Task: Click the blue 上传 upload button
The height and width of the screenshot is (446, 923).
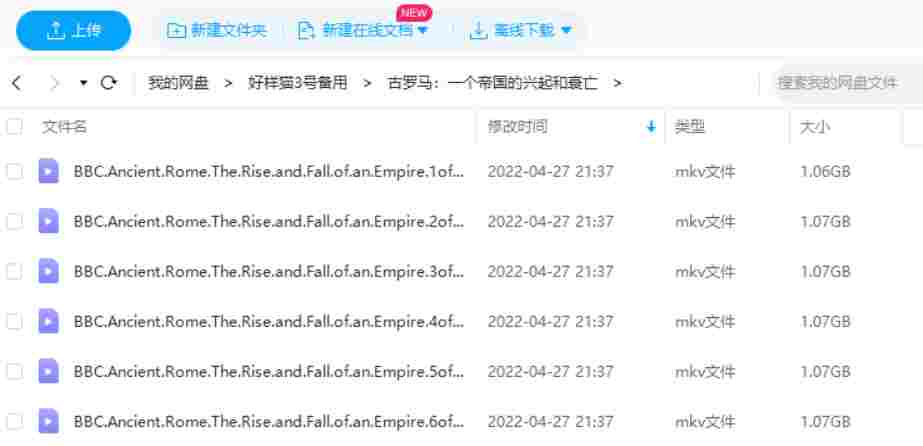Action: click(73, 30)
